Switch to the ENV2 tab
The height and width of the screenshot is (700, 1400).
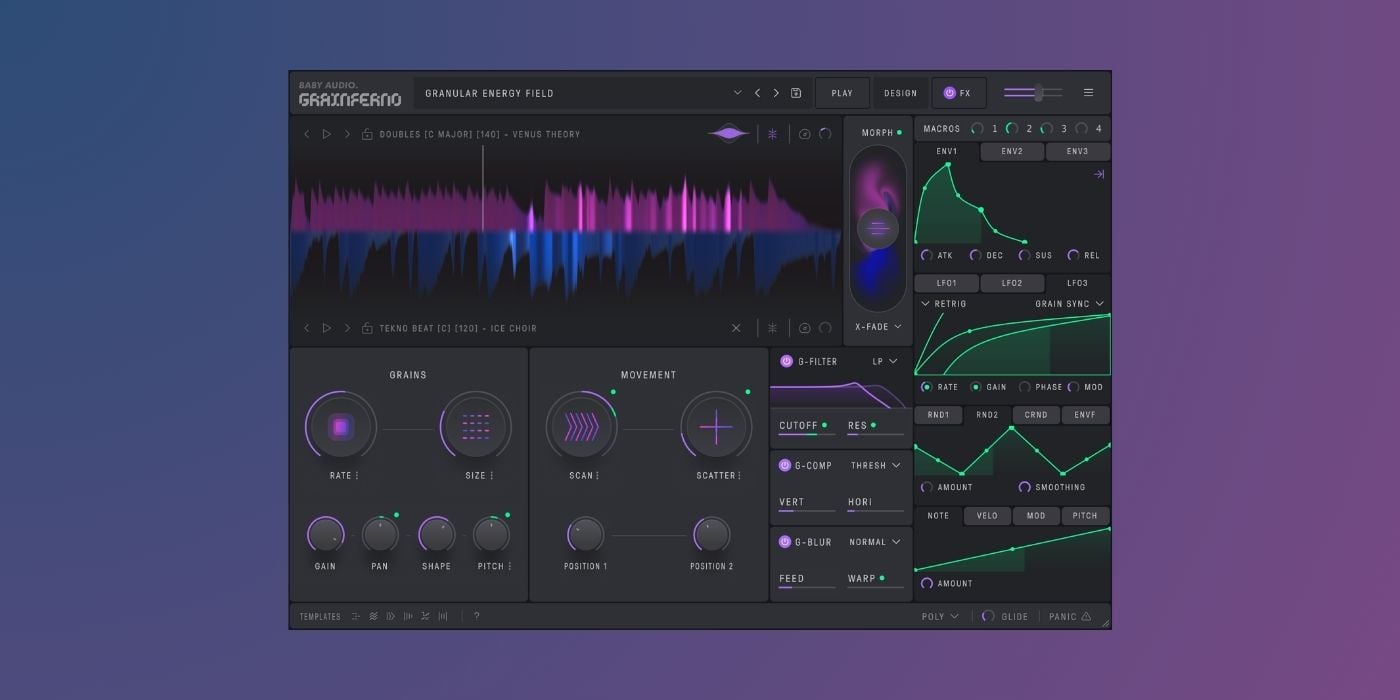(1012, 152)
